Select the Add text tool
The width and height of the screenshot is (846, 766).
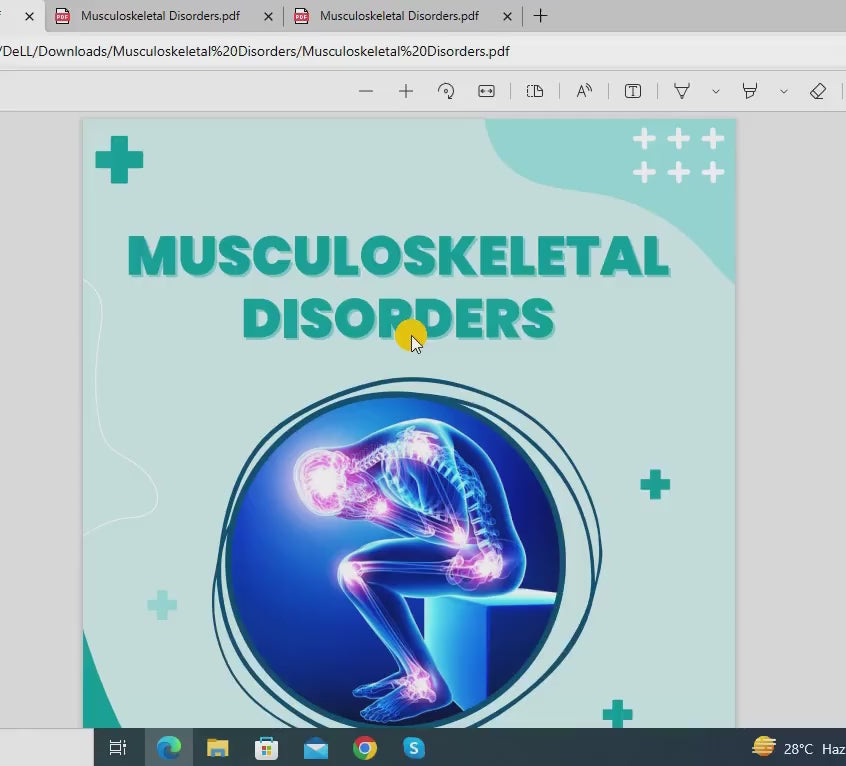click(x=633, y=91)
